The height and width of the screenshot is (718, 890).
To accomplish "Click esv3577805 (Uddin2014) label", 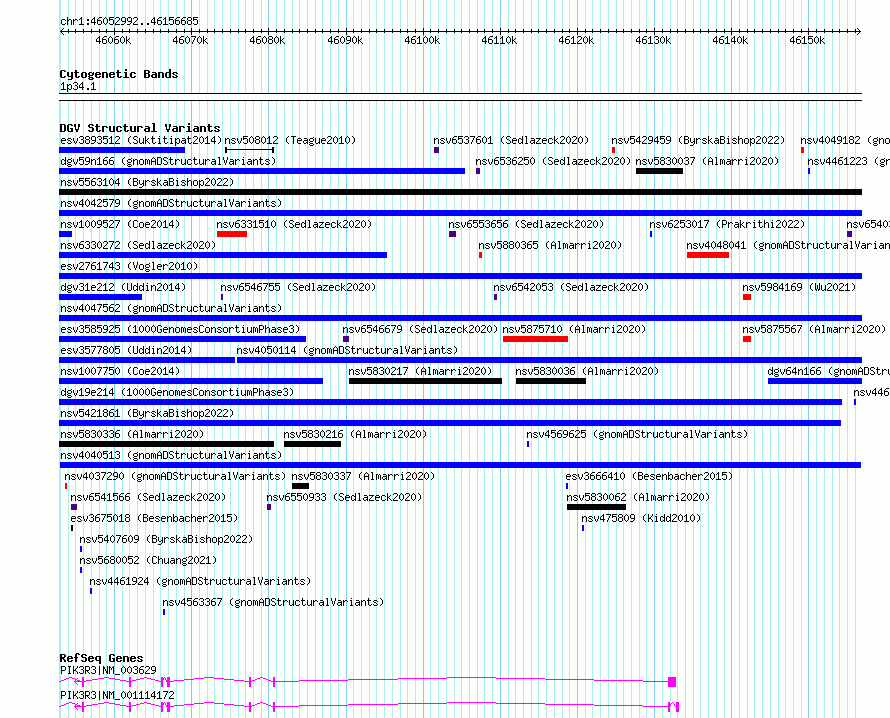I will [126, 350].
